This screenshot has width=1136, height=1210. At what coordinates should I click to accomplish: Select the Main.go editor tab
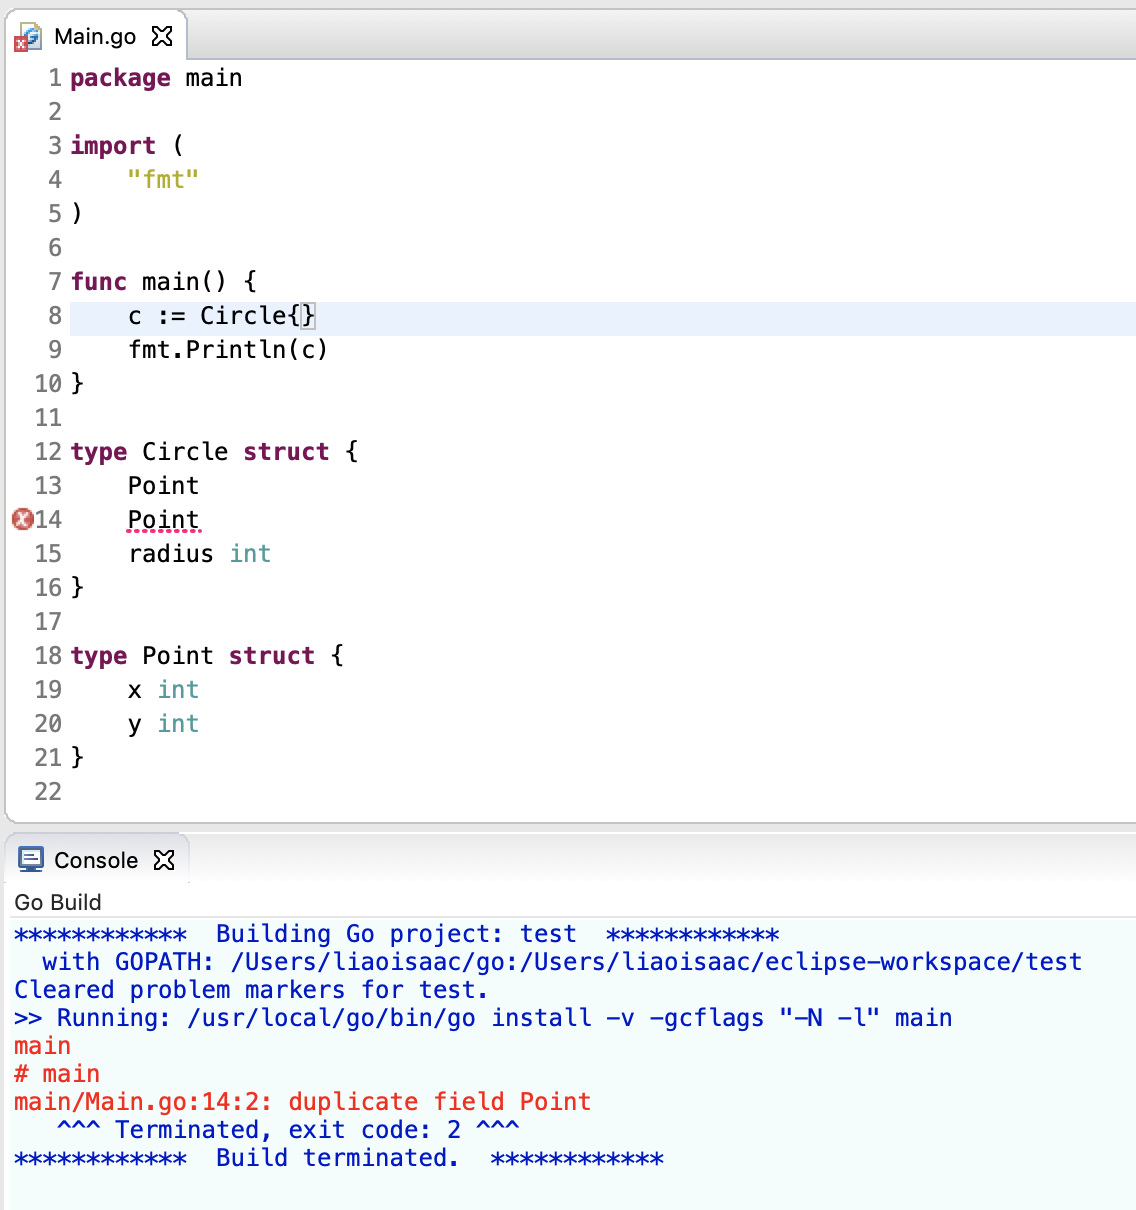coord(95,37)
